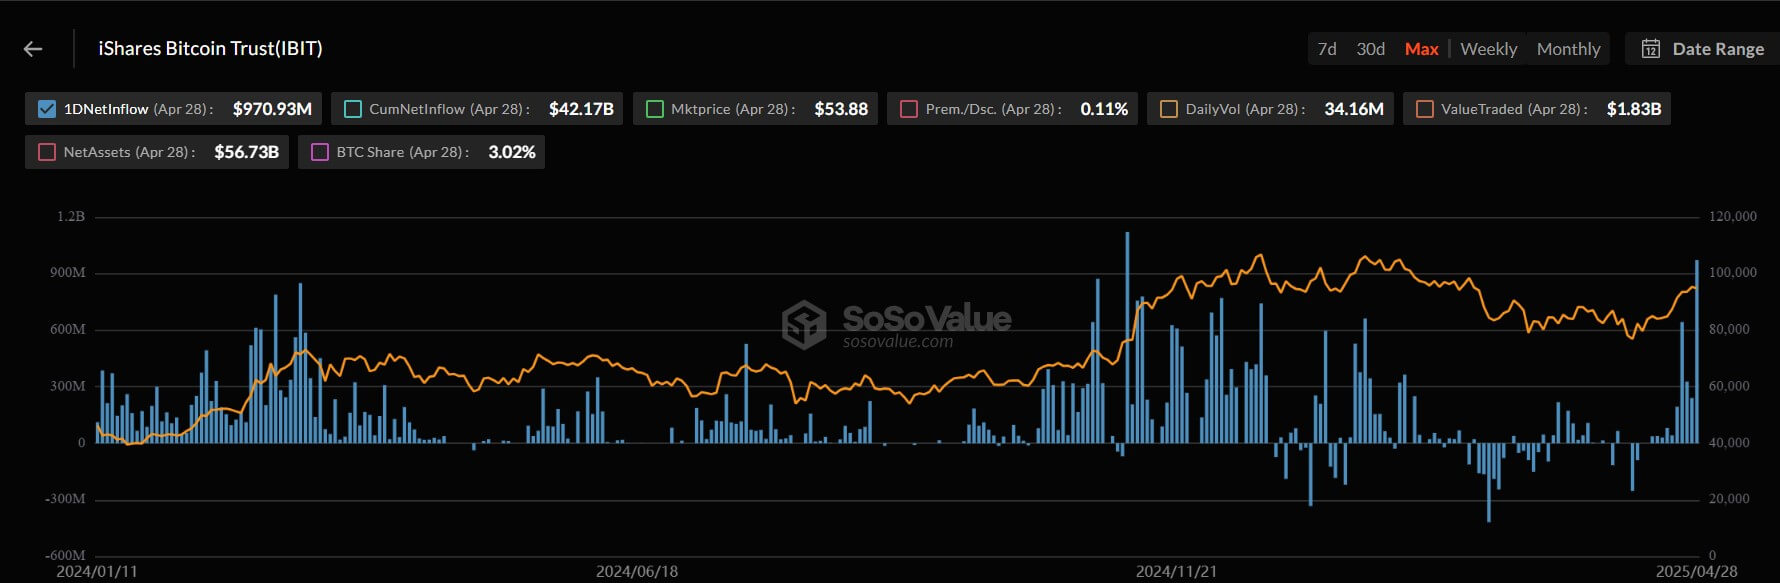Image resolution: width=1780 pixels, height=583 pixels.
Task: Switch to the 30d time range
Action: 1370,49
